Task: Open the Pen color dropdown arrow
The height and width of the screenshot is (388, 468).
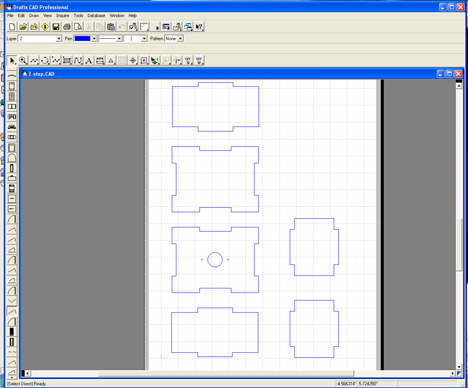Action: (94, 39)
